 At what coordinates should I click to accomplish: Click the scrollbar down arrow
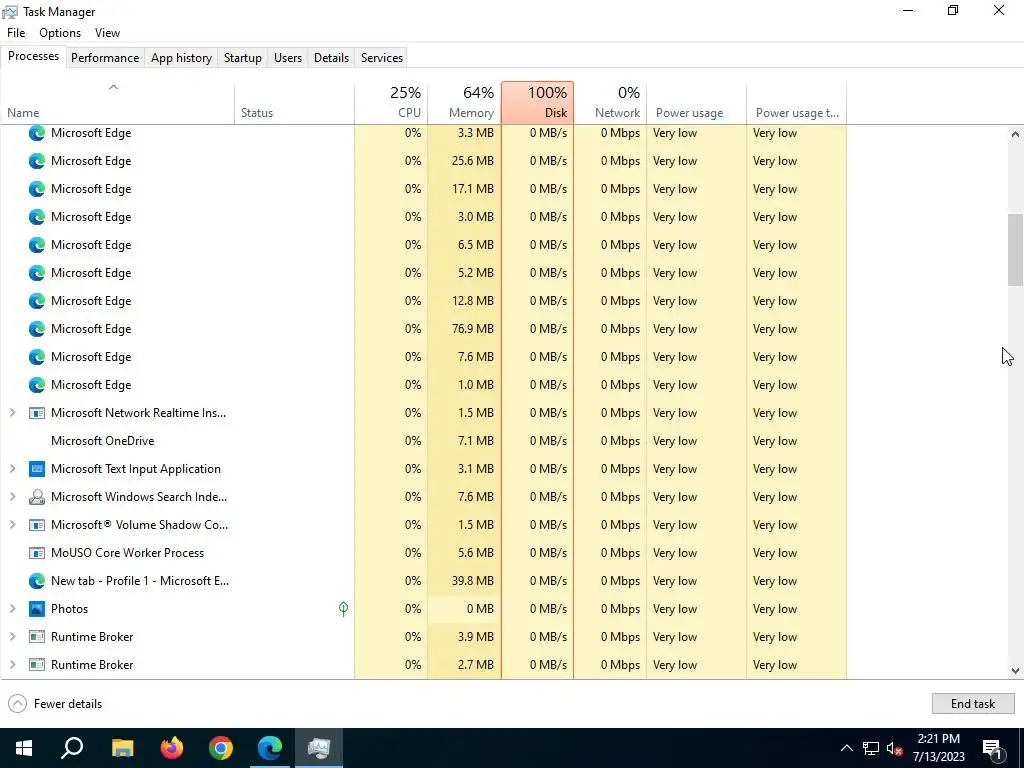click(x=1015, y=671)
